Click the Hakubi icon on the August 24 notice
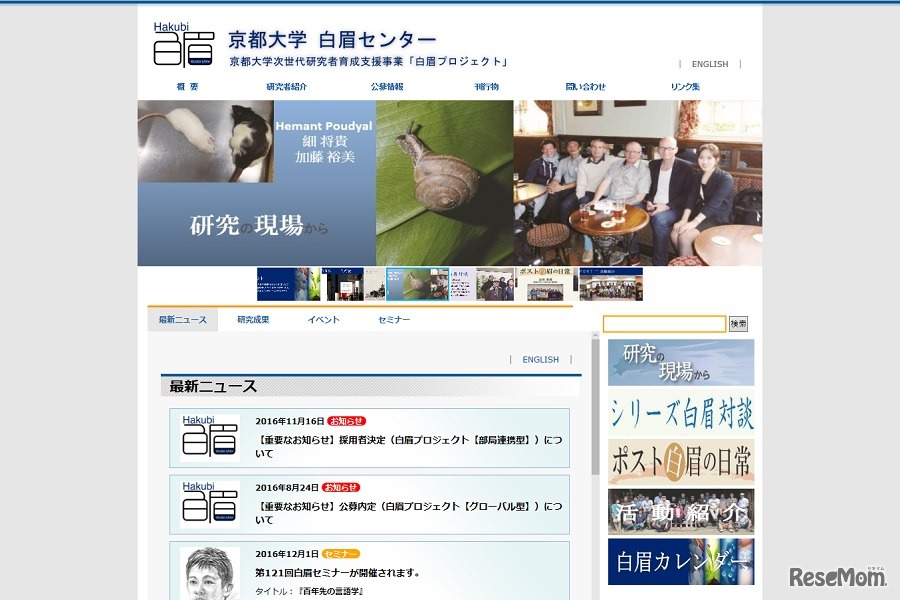900x600 pixels. [x=211, y=505]
